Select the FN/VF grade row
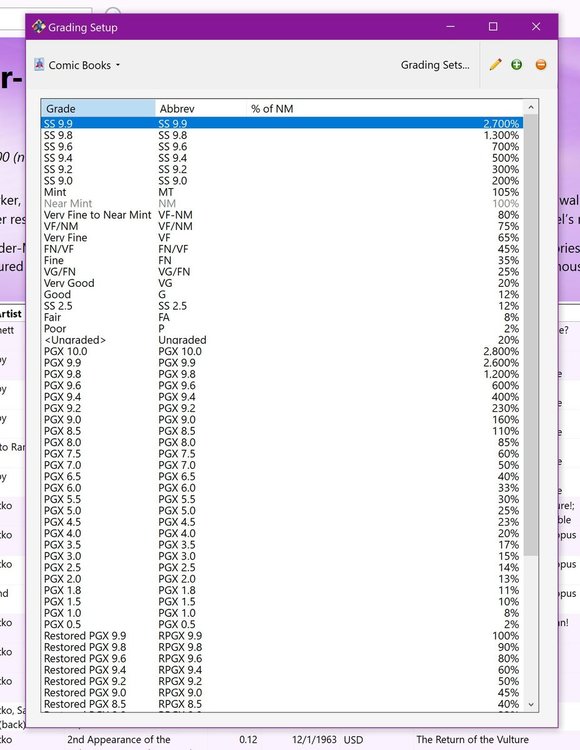This screenshot has width=580, height=750. coord(282,249)
